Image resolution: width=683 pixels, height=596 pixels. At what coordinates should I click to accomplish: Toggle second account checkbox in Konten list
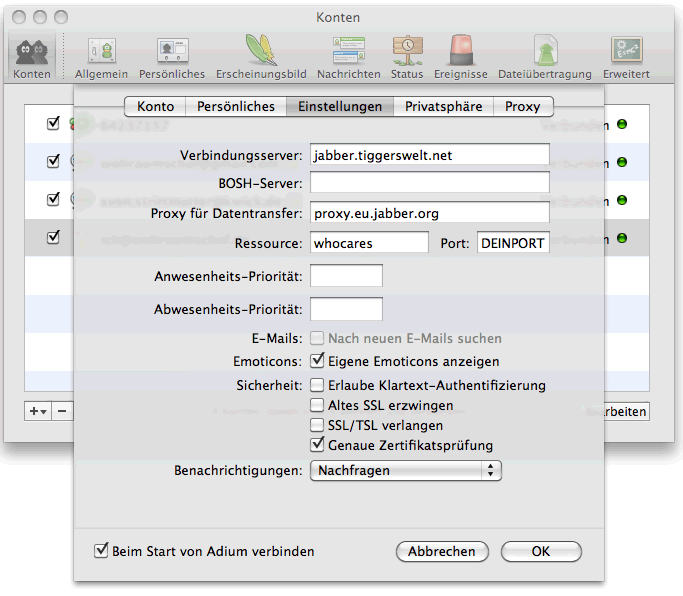[x=53, y=161]
